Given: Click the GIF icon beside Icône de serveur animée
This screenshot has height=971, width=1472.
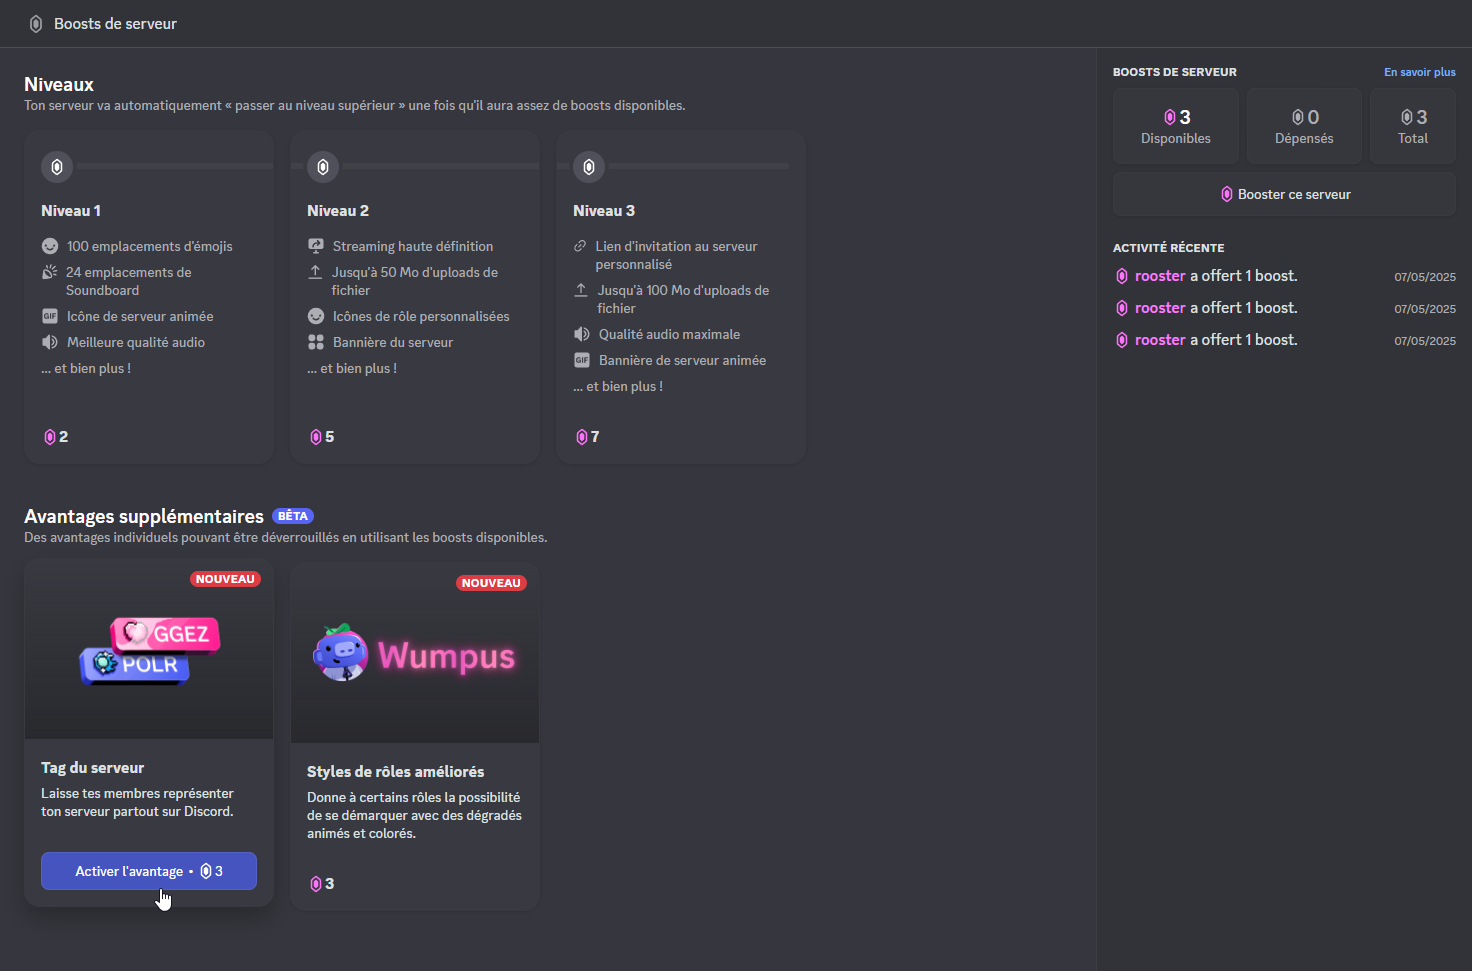Looking at the screenshot, I should pos(50,316).
